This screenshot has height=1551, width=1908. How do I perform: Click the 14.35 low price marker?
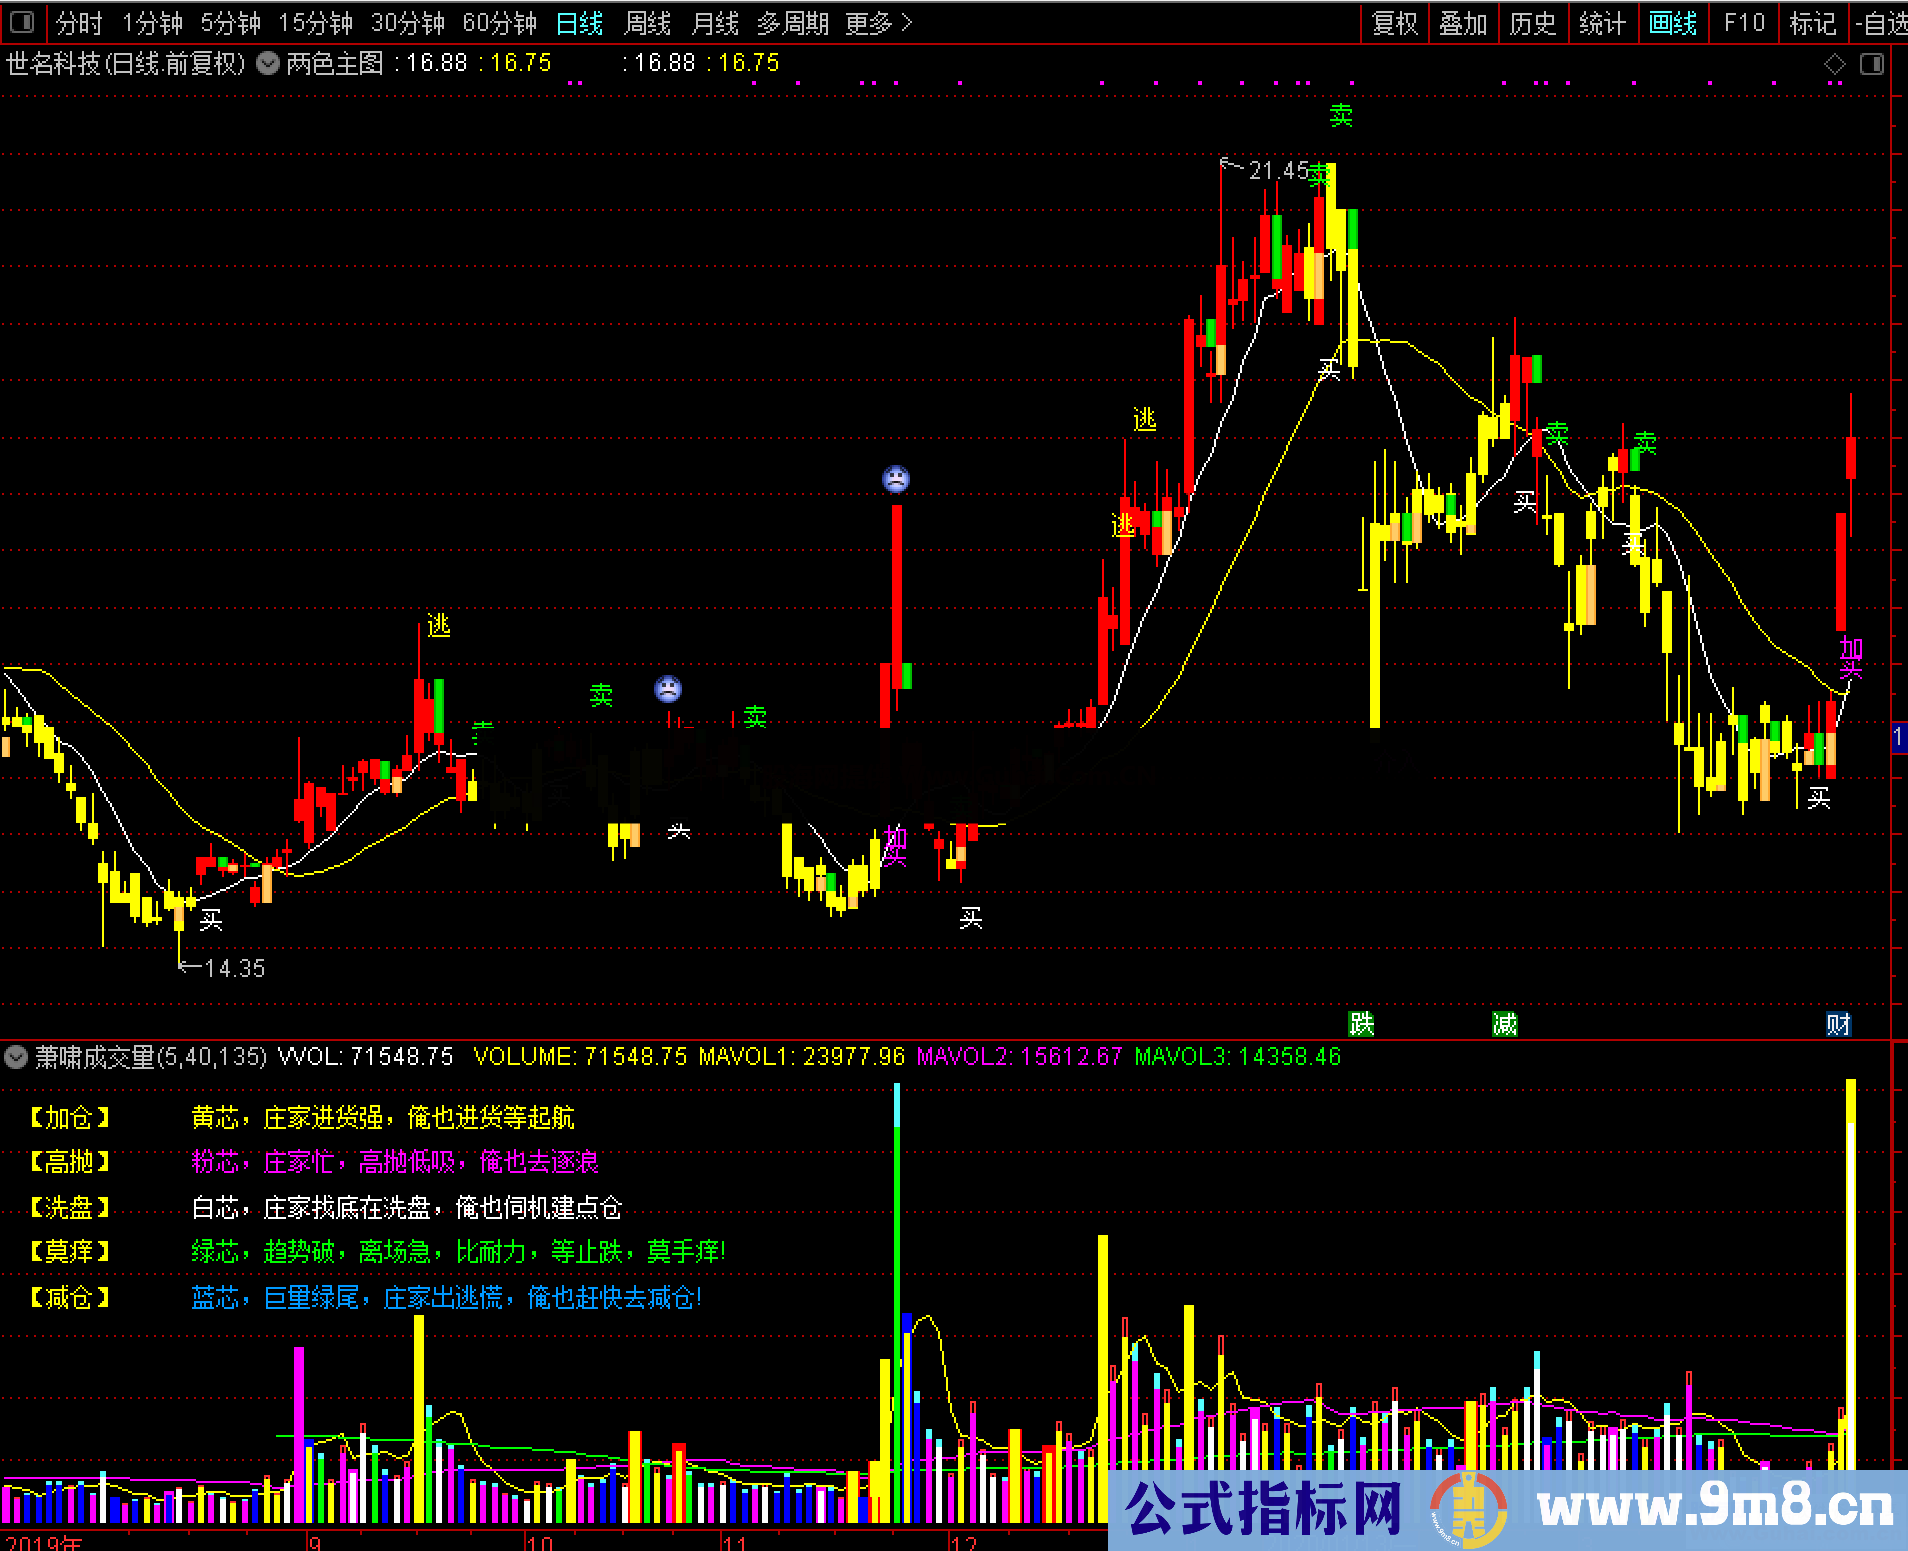234,968
